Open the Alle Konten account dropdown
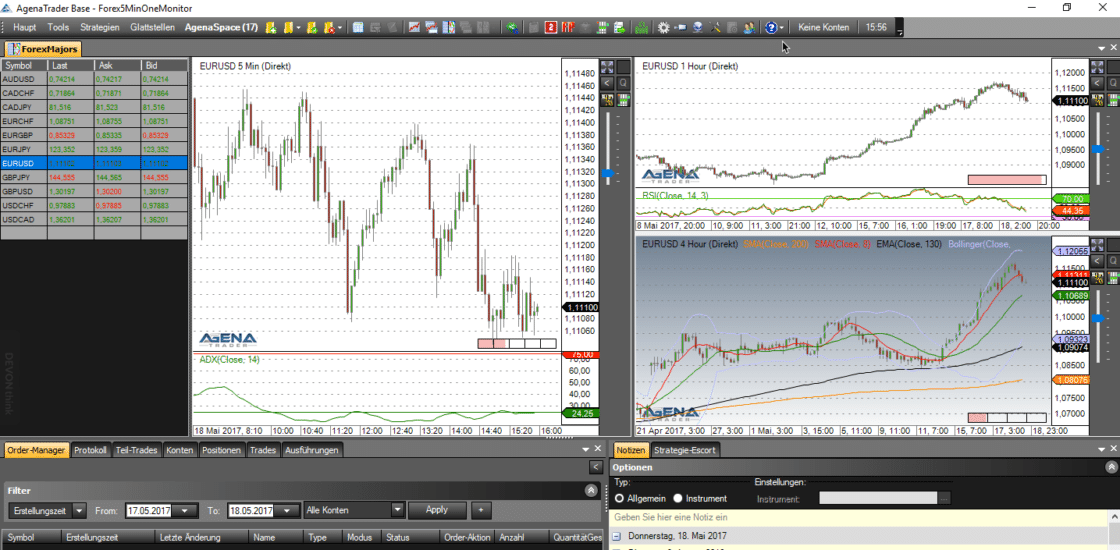 [x=397, y=510]
